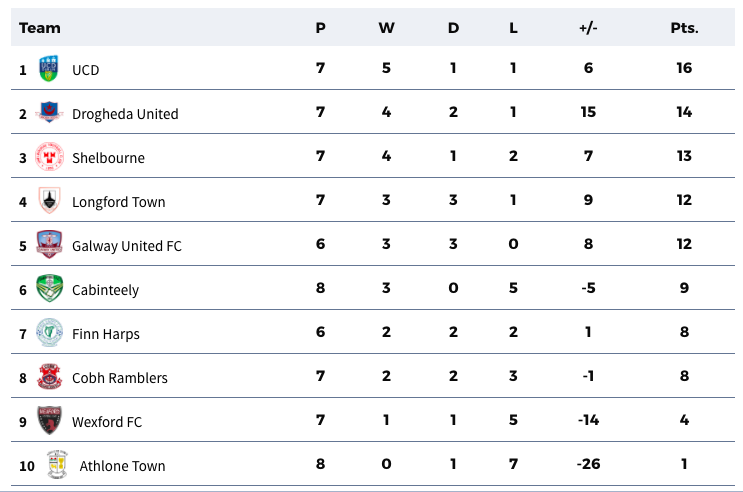
Task: Click the Cobh Ramblers crest
Action: click(x=49, y=376)
